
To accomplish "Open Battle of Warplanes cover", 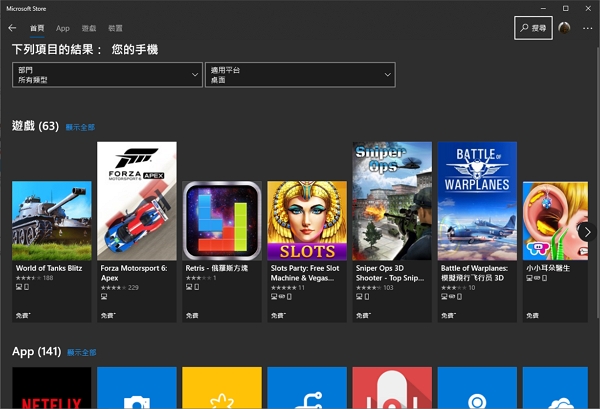I will pyautogui.click(x=477, y=201).
